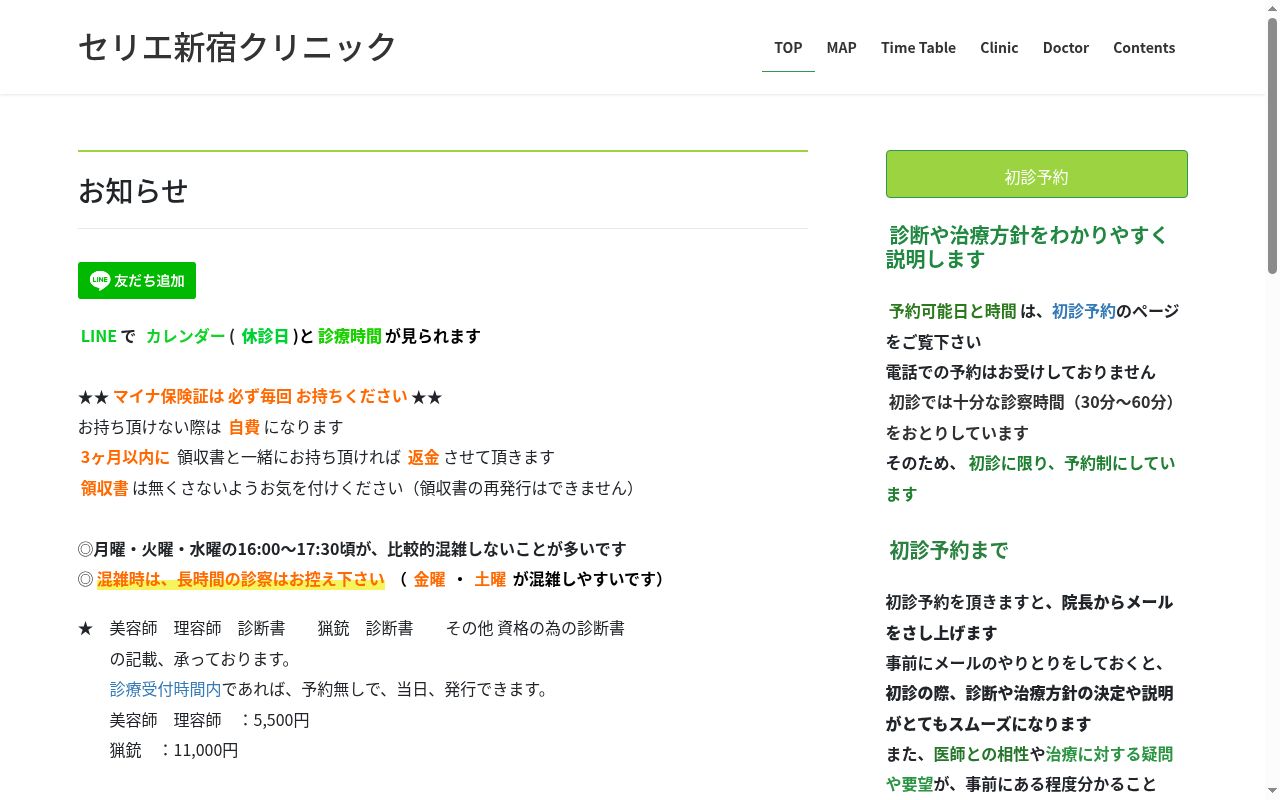Click the orange 自費 word
1280x800 pixels.
click(x=244, y=427)
